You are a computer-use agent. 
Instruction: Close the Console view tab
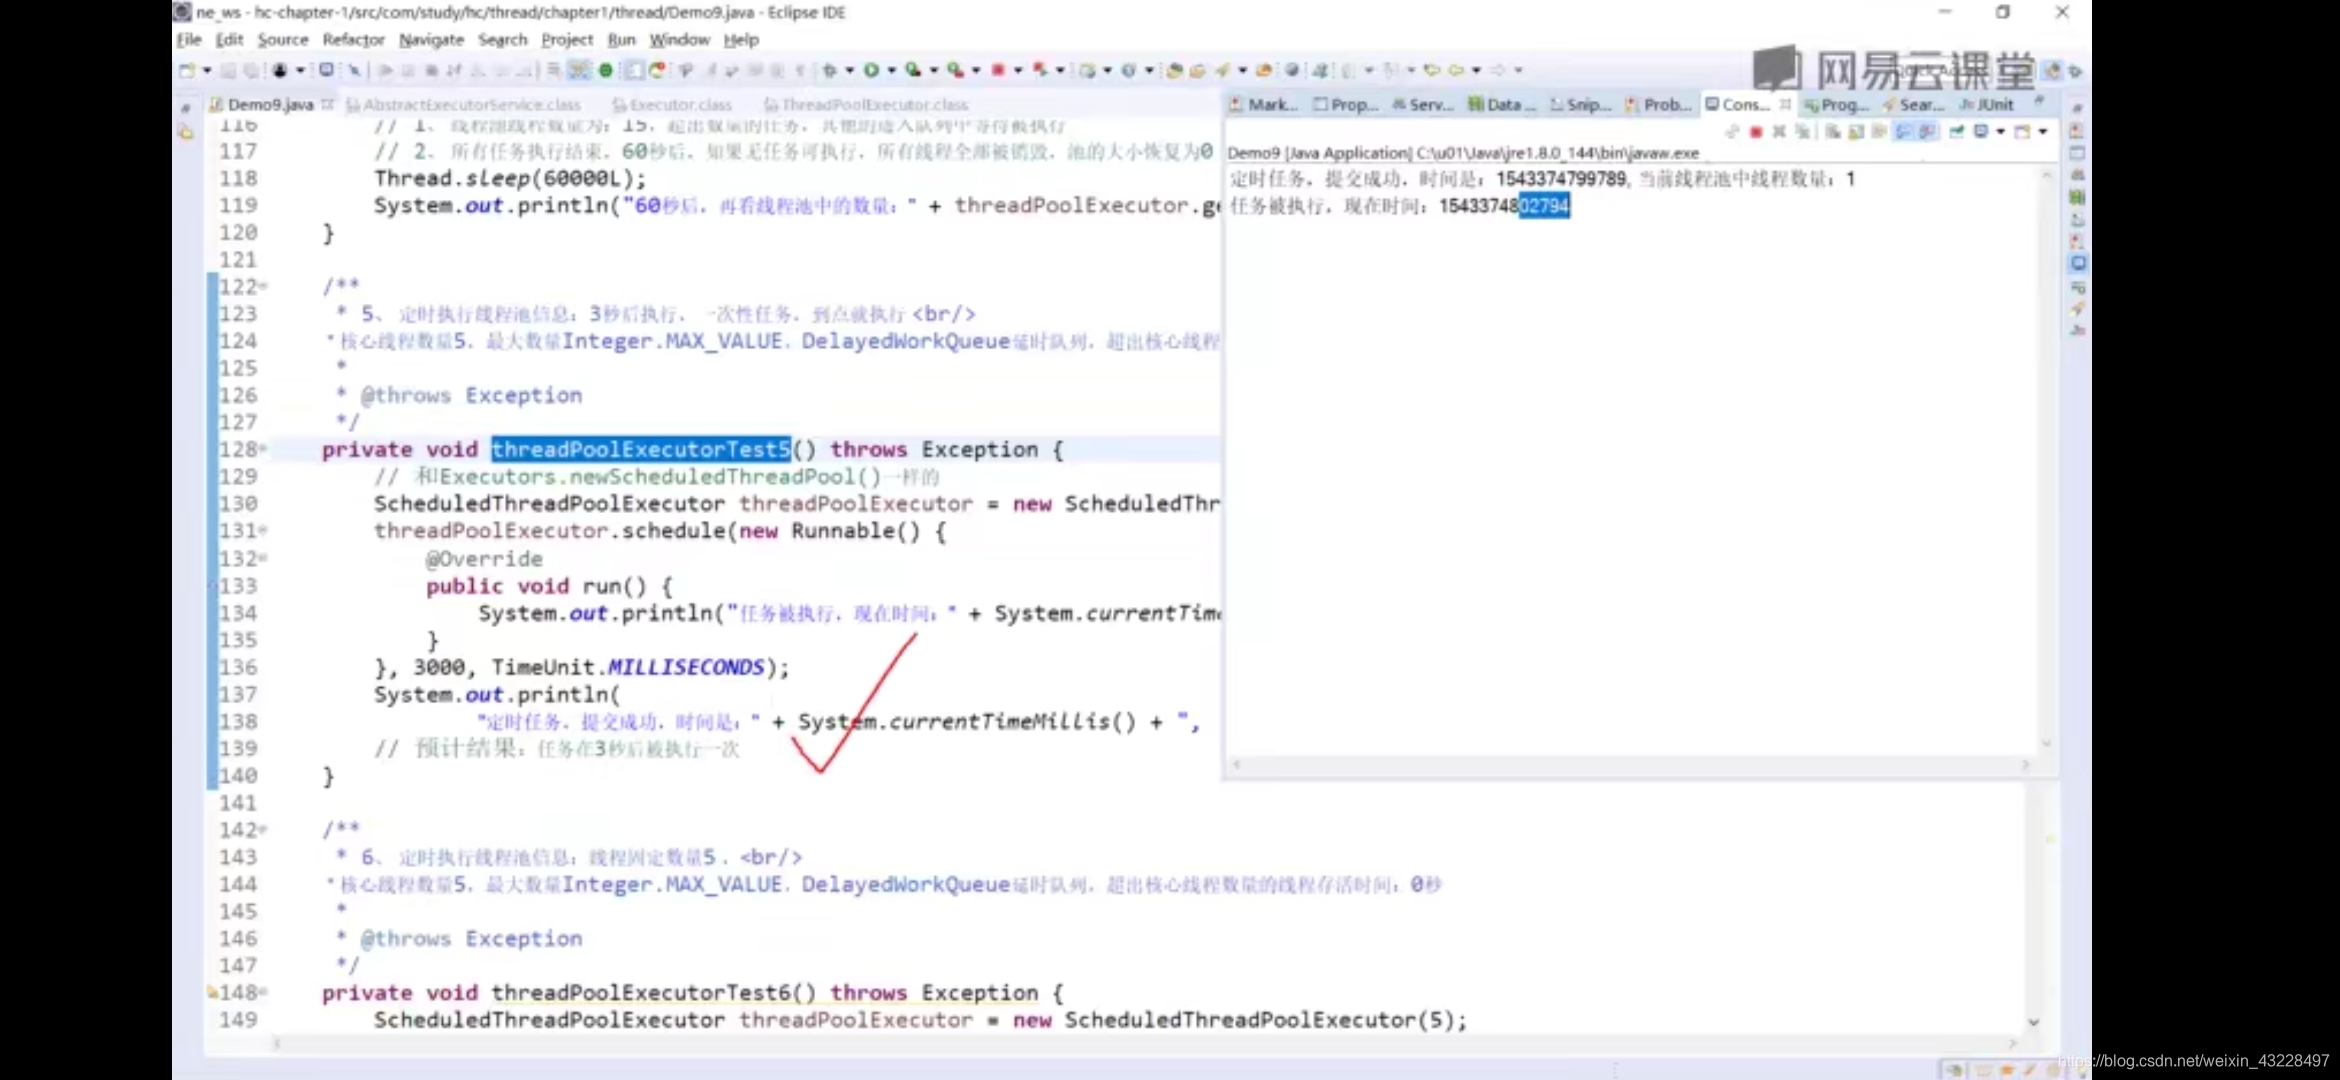click(x=1785, y=104)
